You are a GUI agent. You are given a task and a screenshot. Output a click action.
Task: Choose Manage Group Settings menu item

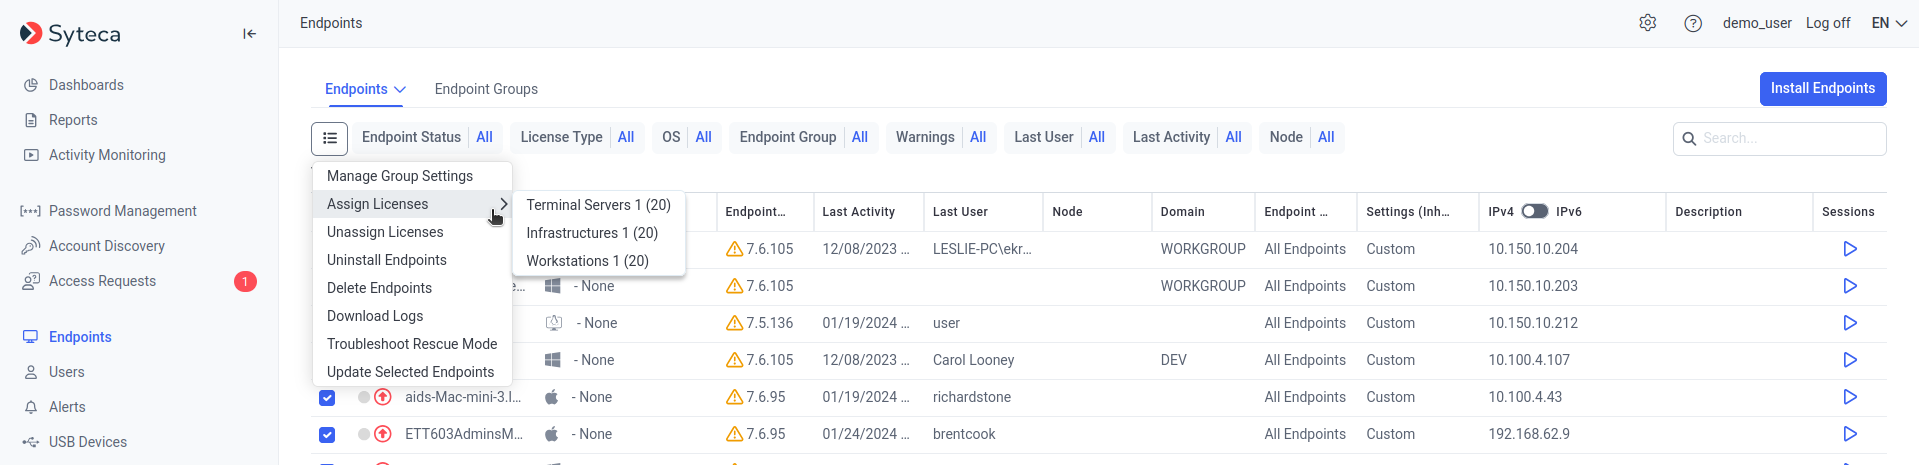pyautogui.click(x=412, y=176)
